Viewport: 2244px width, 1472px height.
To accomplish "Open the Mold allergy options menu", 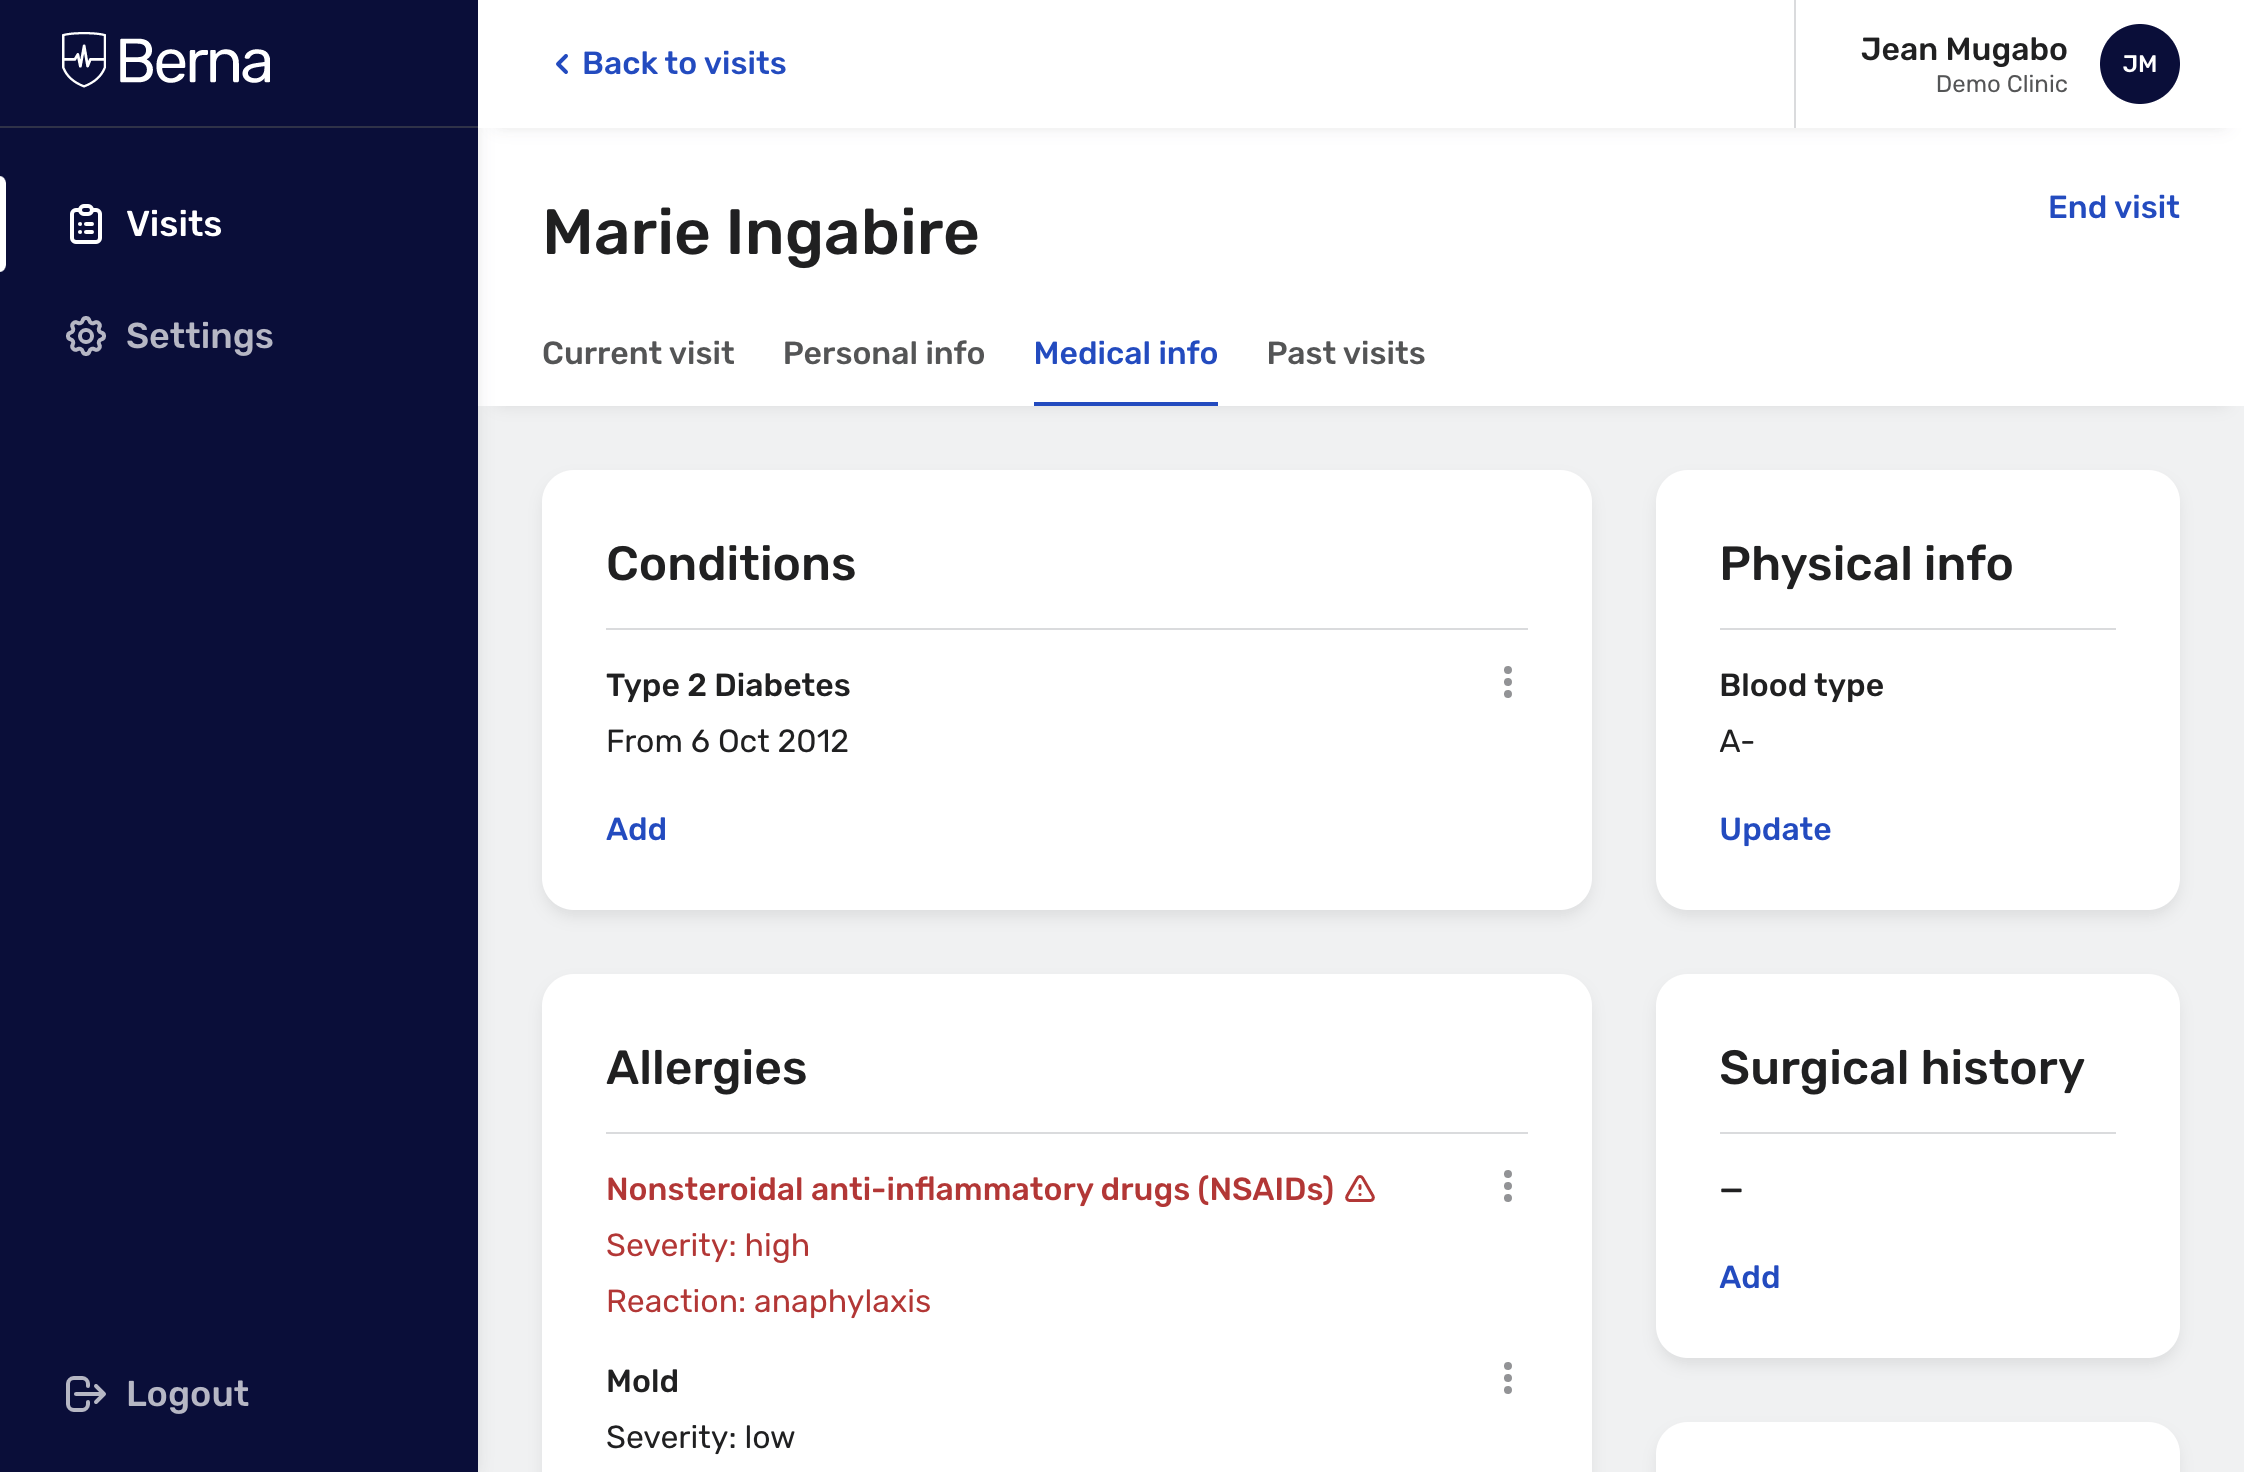I will pos(1507,1379).
